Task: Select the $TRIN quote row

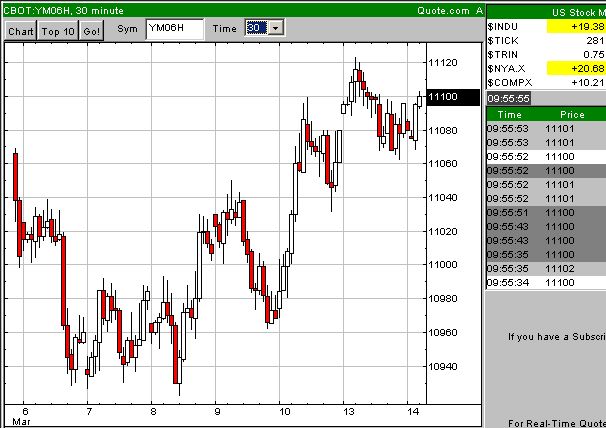Action: click(x=546, y=55)
